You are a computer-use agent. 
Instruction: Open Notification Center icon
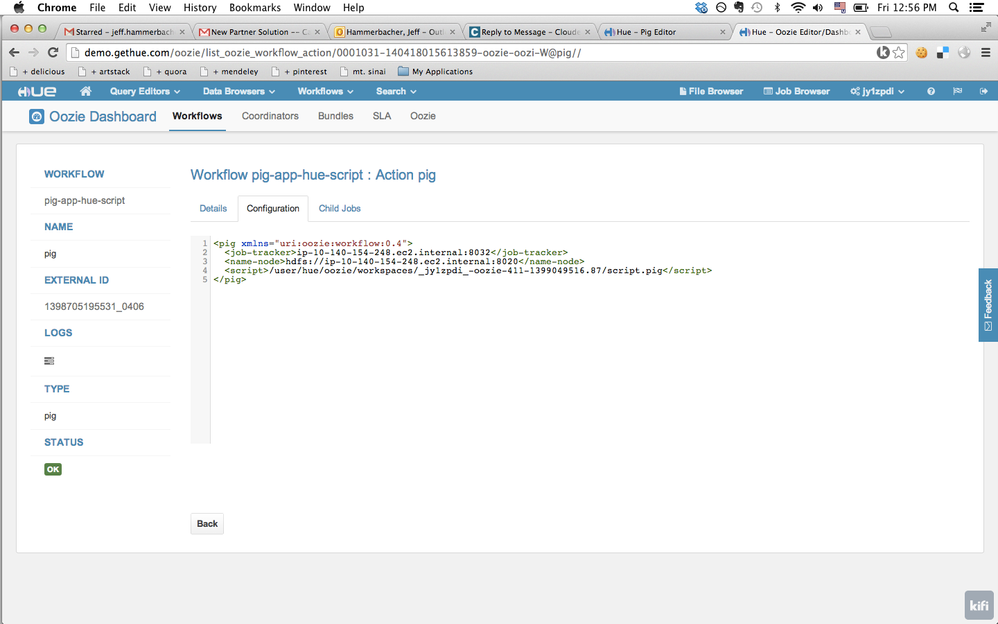pos(976,8)
